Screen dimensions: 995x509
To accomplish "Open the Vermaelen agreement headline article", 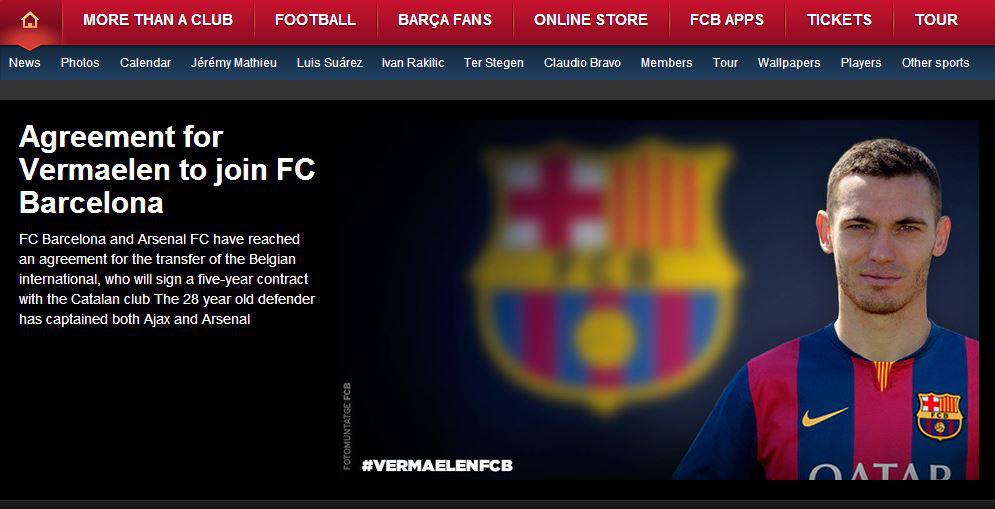I will pyautogui.click(x=167, y=169).
